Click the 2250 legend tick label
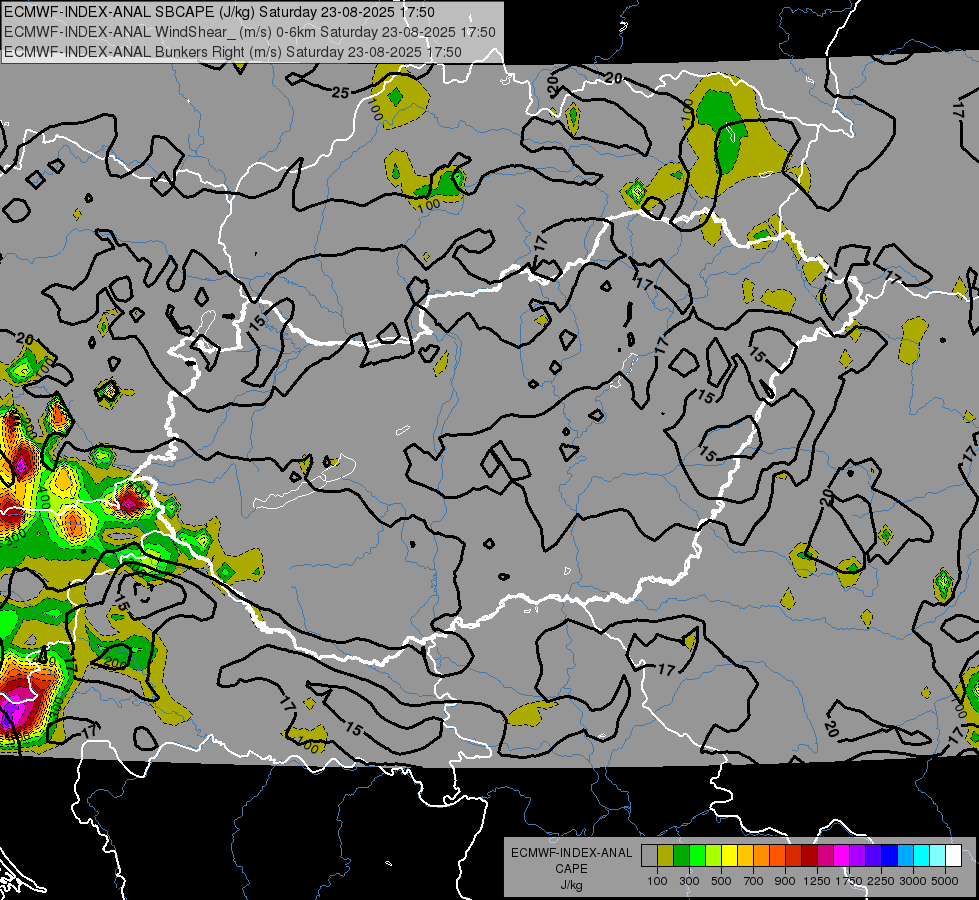979x900 pixels. point(881,881)
